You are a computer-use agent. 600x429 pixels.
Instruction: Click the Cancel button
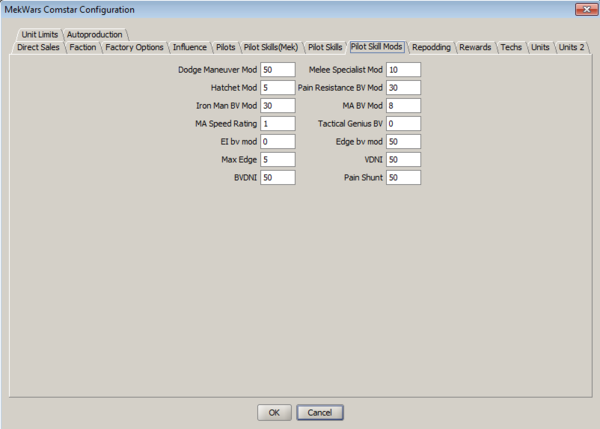click(x=320, y=412)
